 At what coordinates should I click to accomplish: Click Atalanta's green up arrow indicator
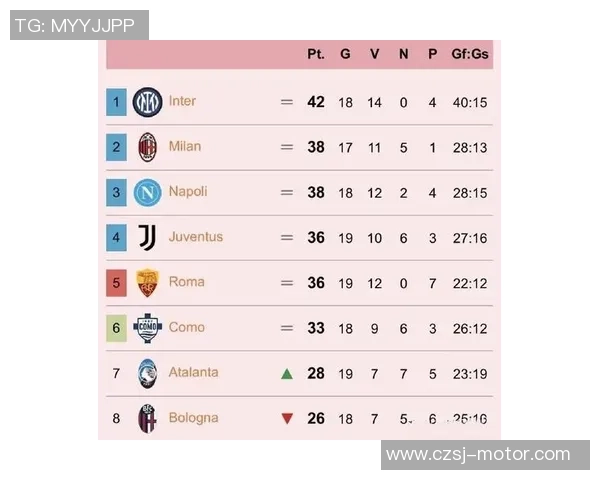coord(287,374)
